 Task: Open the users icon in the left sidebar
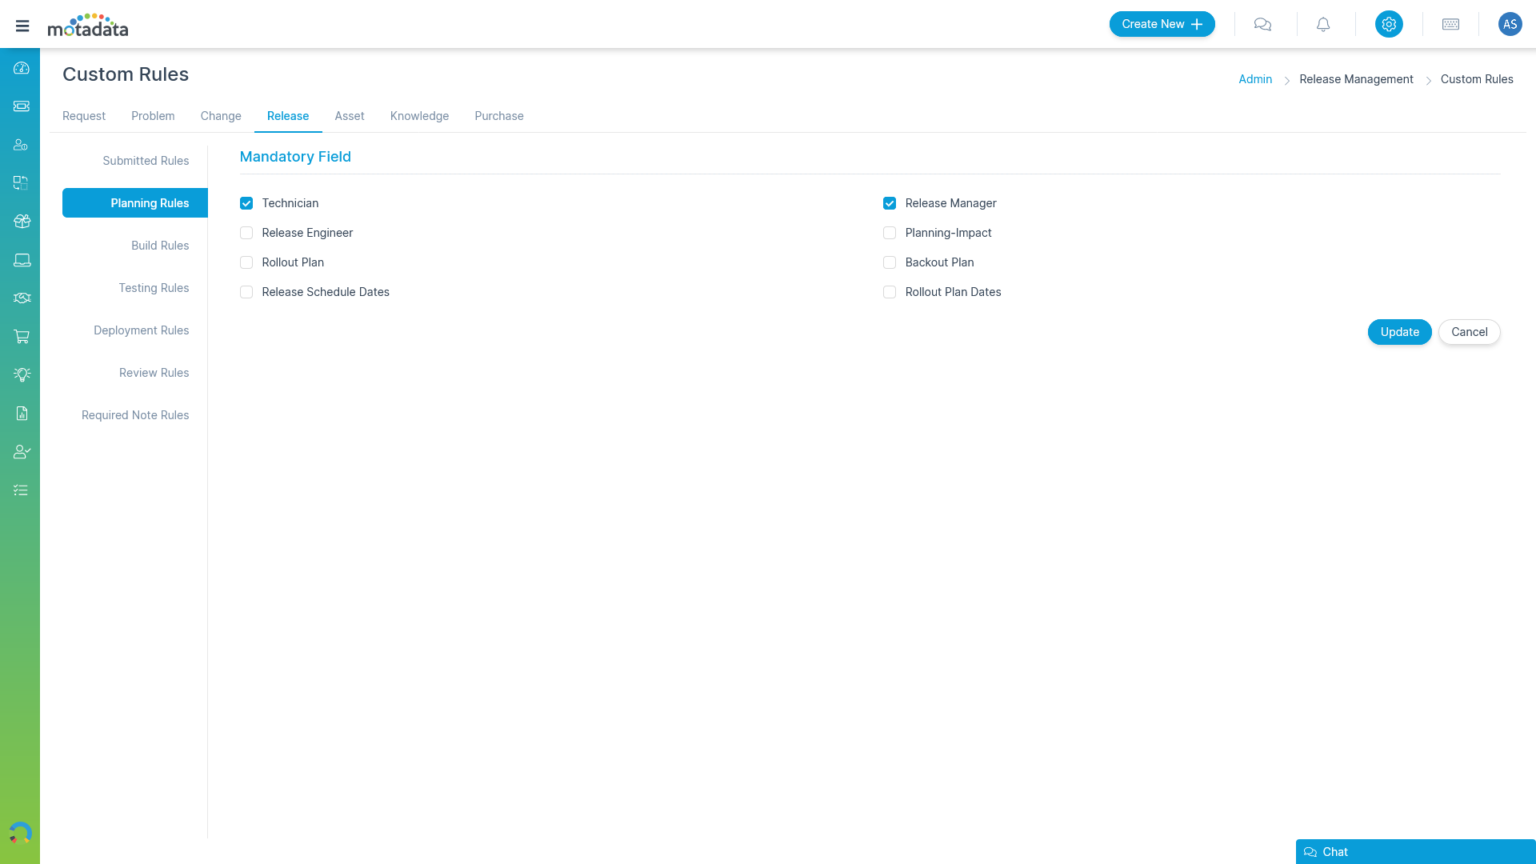[x=21, y=144]
